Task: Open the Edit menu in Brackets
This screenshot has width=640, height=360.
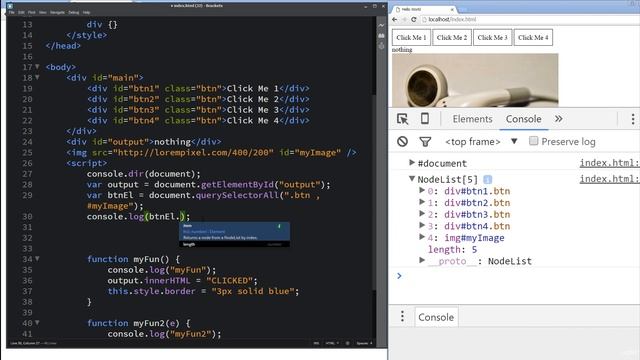Action: [x=21, y=13]
